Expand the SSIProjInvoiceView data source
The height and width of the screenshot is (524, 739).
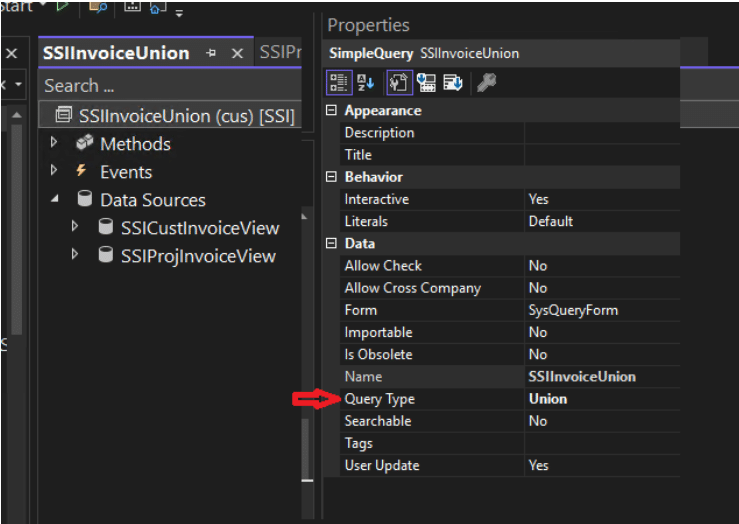(x=75, y=256)
